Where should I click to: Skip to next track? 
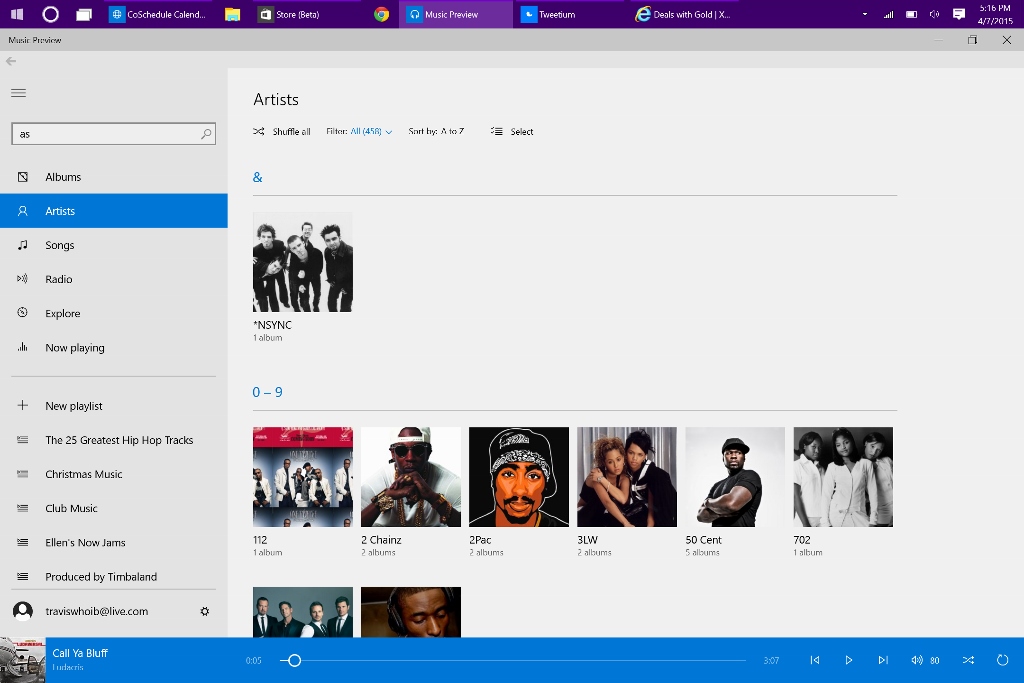pos(883,660)
